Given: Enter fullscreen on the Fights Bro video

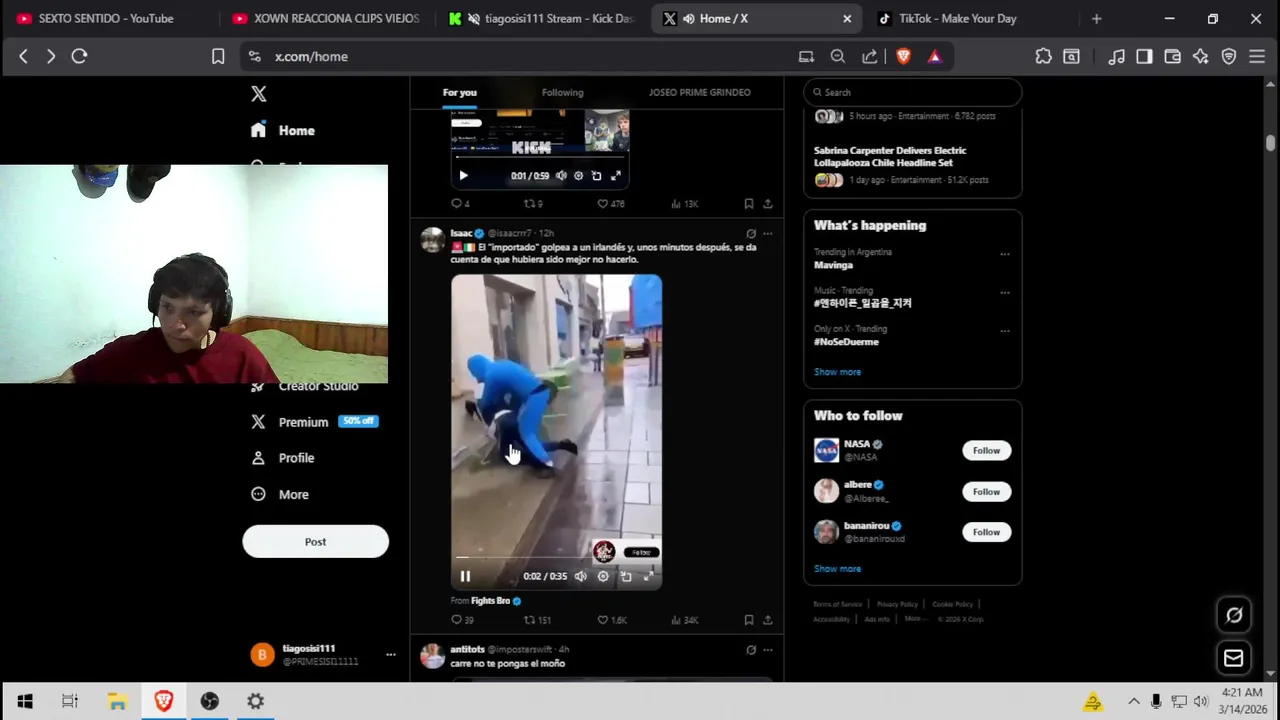Looking at the screenshot, I should 648,576.
